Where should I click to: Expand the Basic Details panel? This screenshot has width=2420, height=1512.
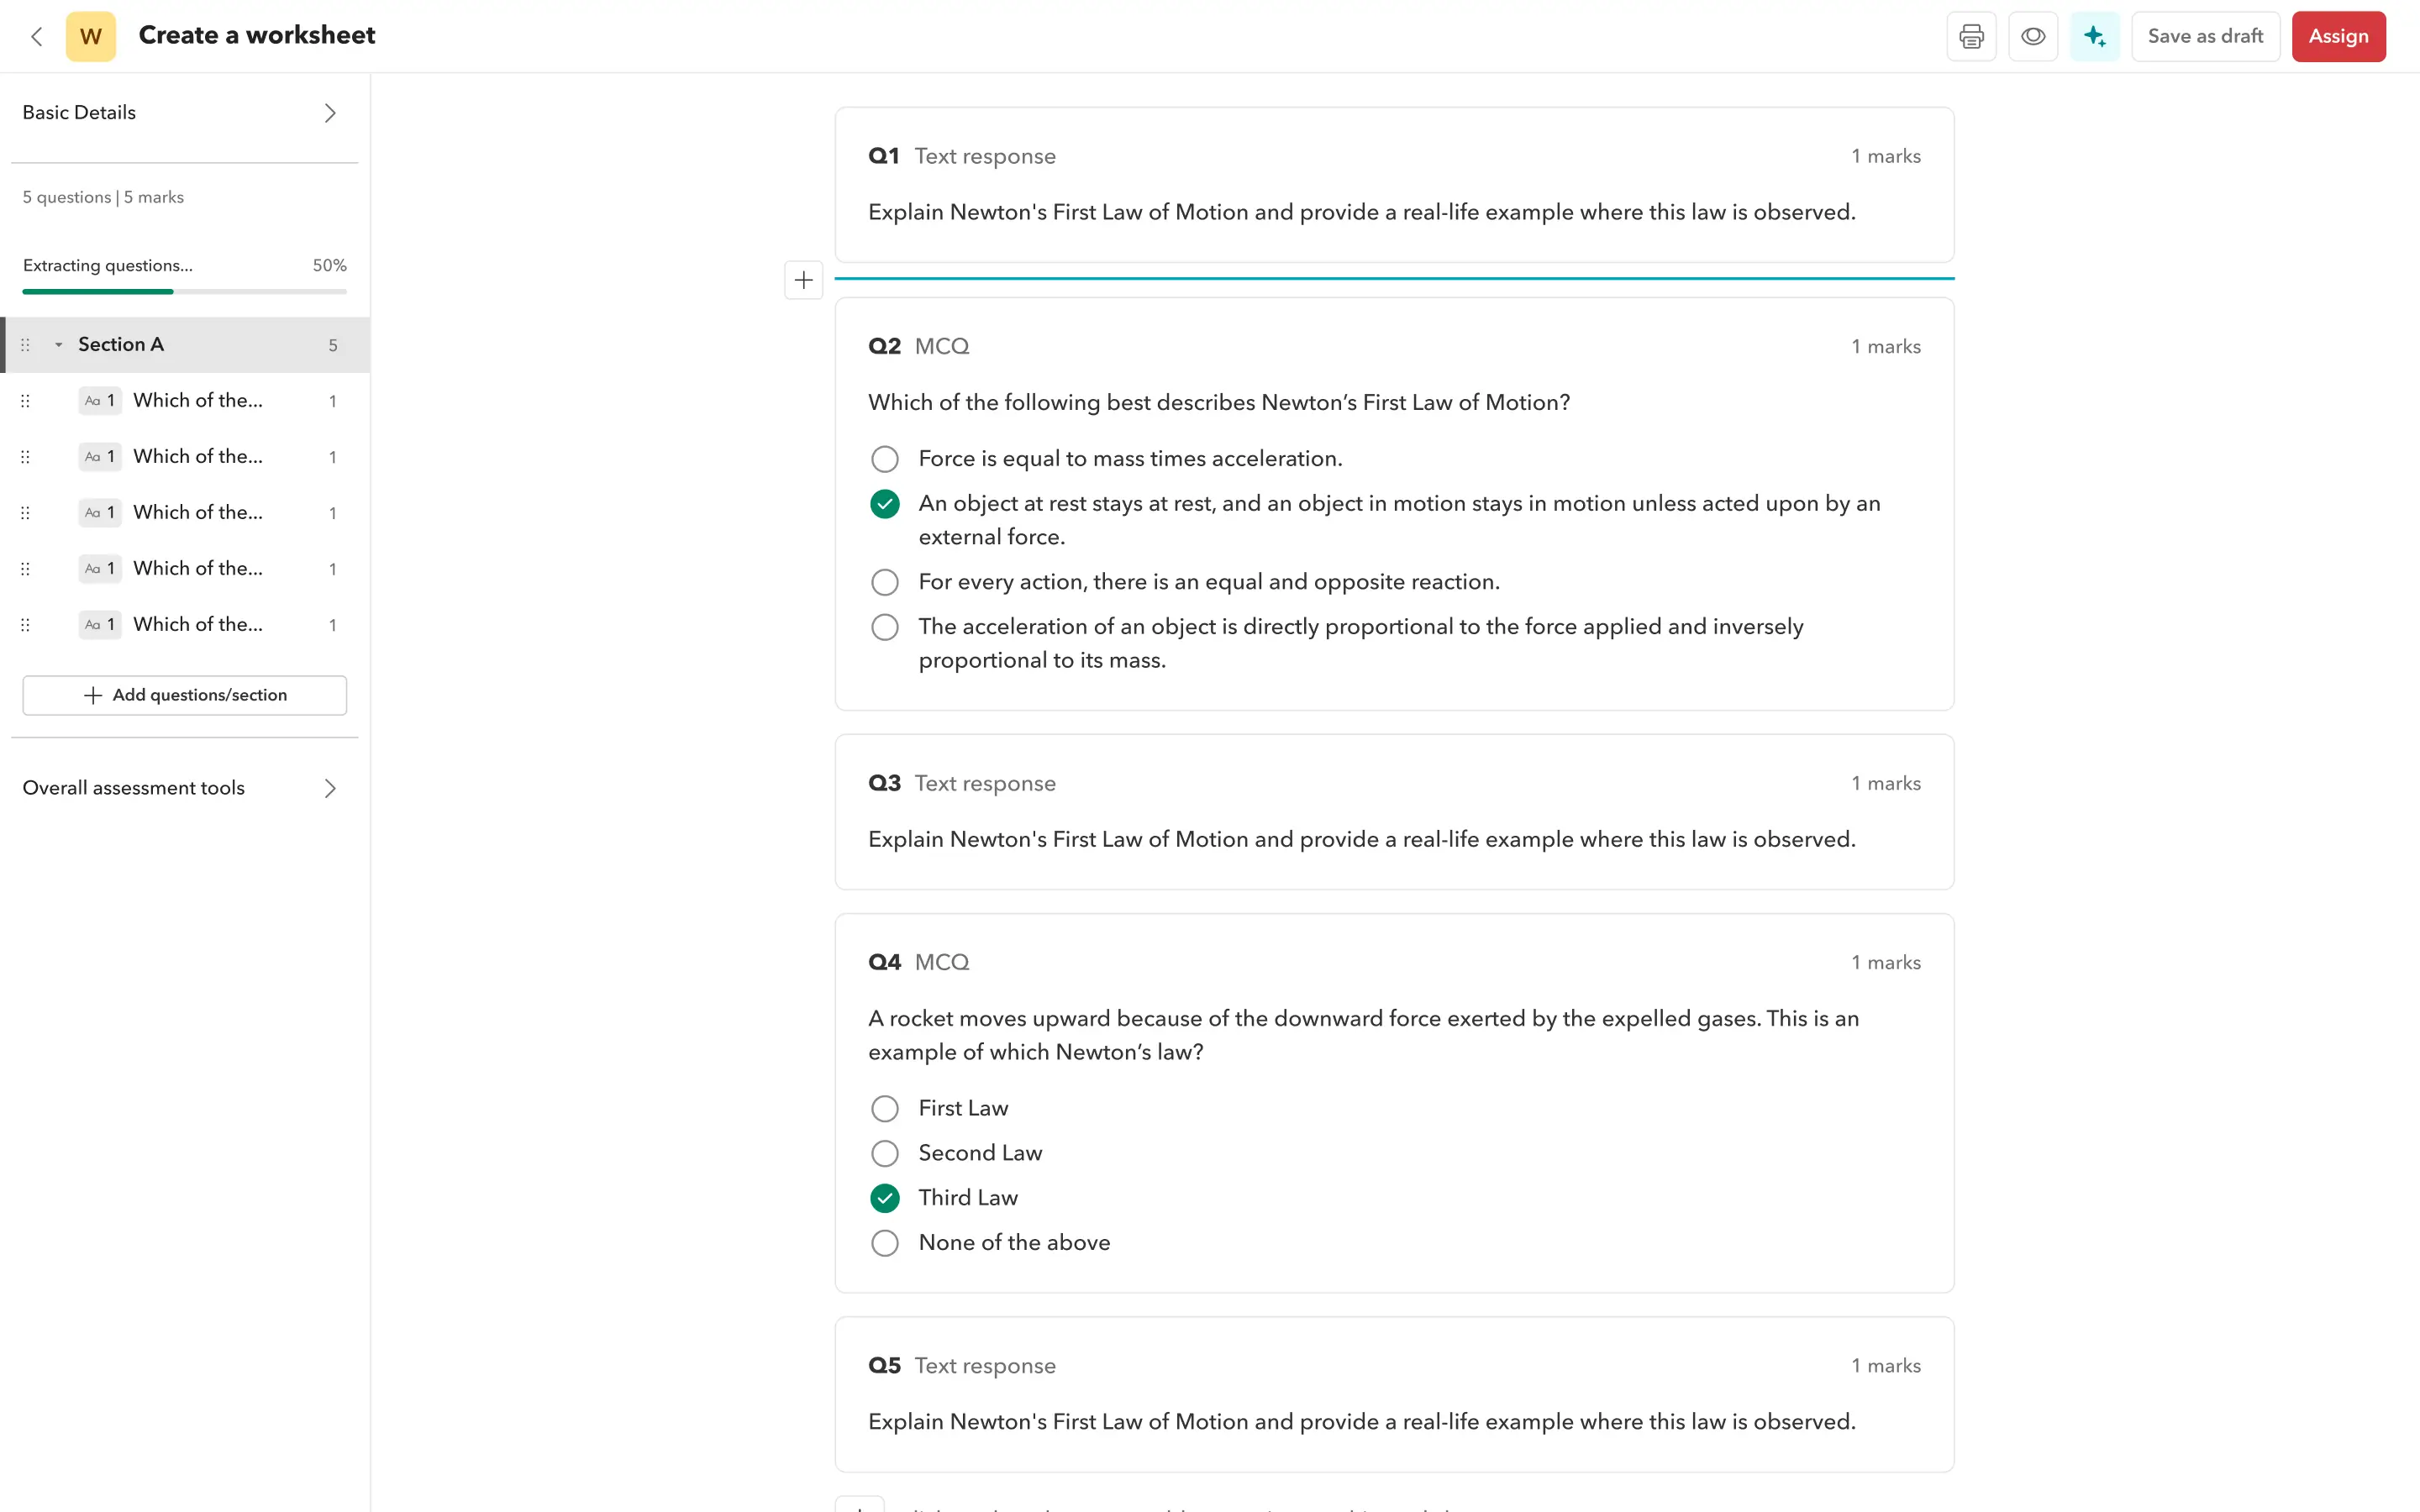click(330, 113)
